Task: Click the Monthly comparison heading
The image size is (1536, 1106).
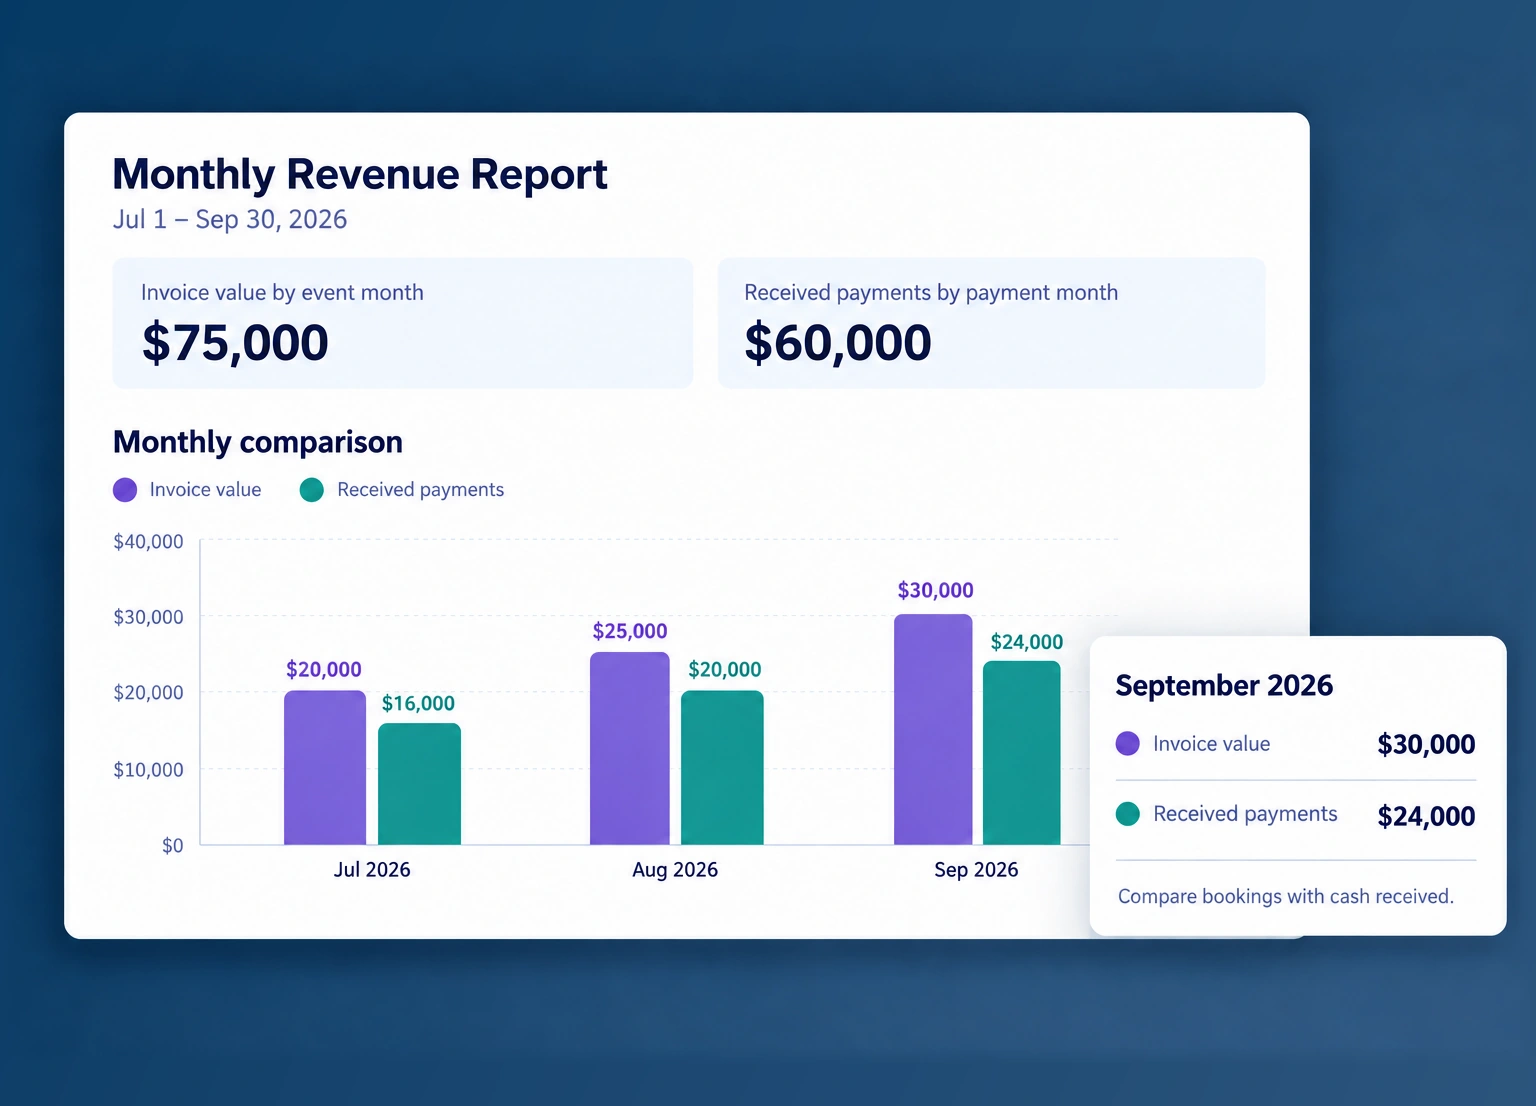Action: (x=258, y=442)
